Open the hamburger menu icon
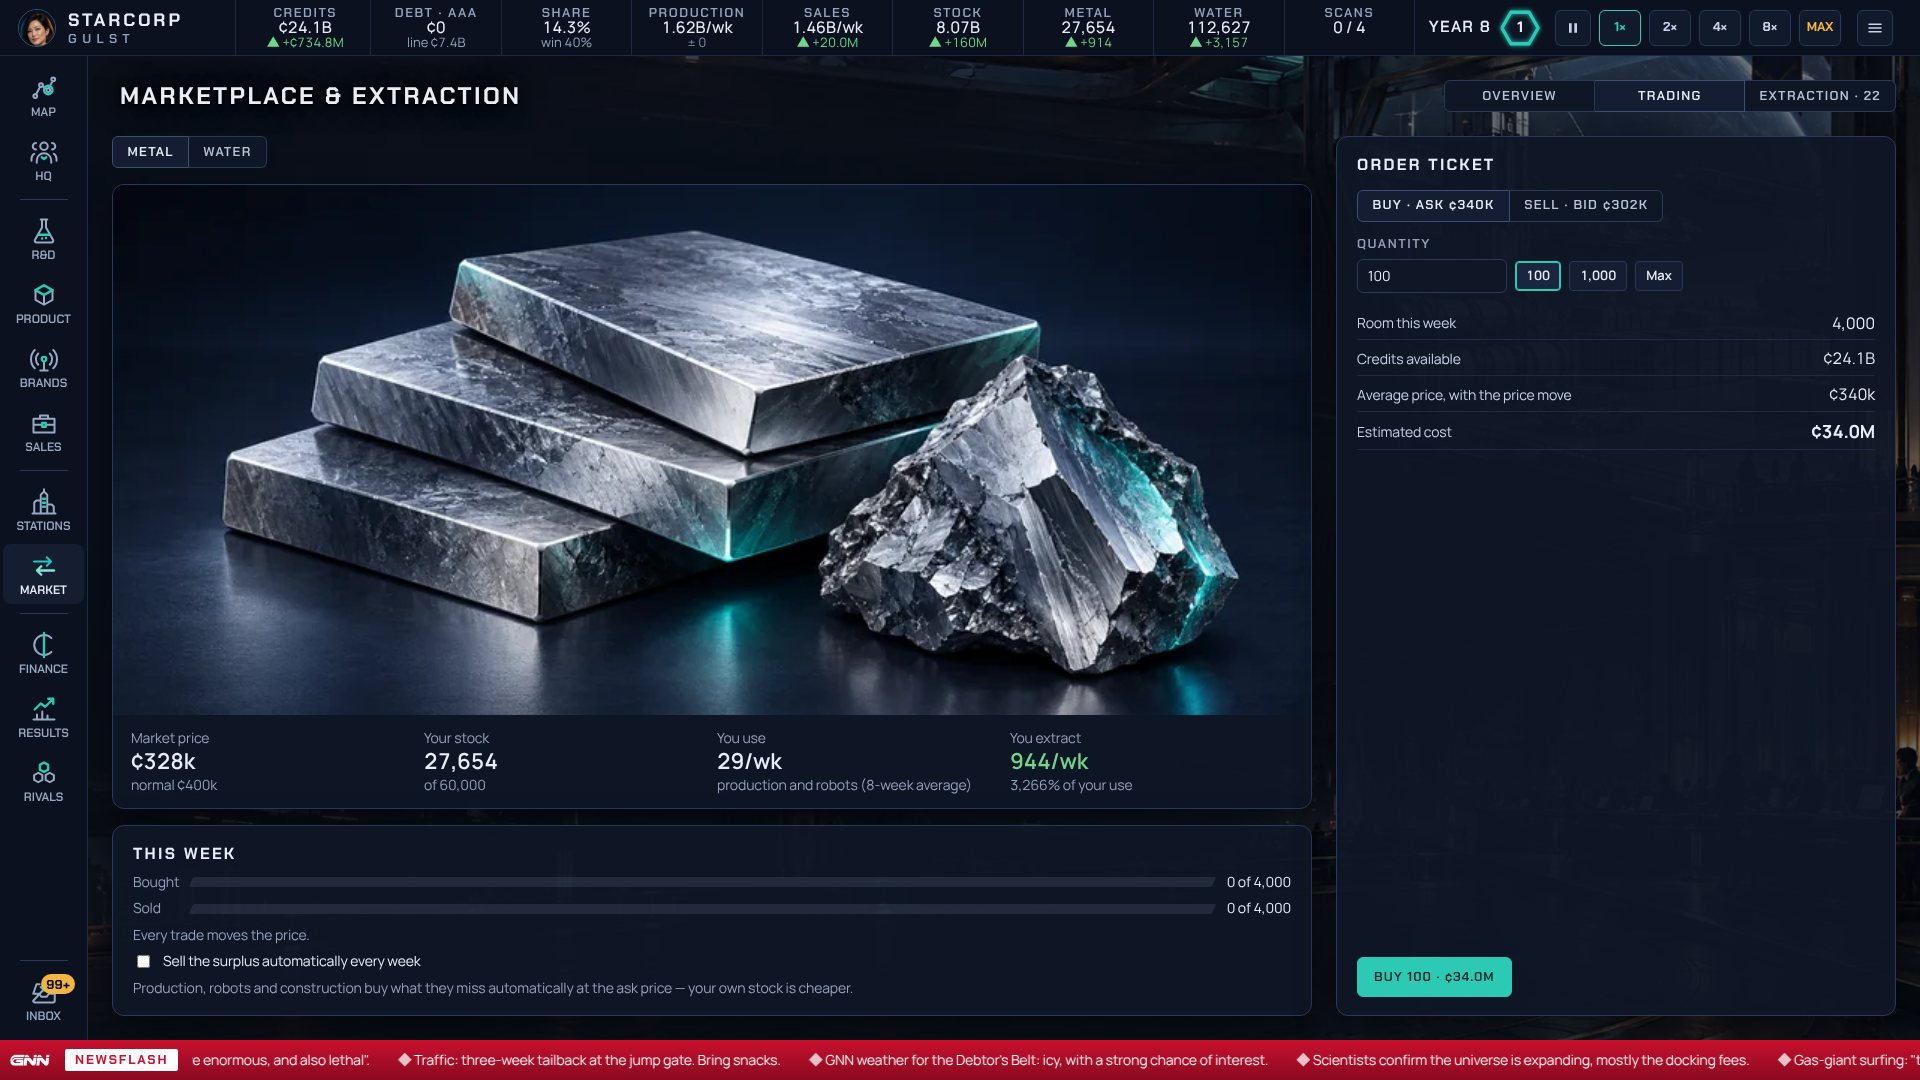Image resolution: width=1920 pixels, height=1080 pixels. pyautogui.click(x=1874, y=28)
